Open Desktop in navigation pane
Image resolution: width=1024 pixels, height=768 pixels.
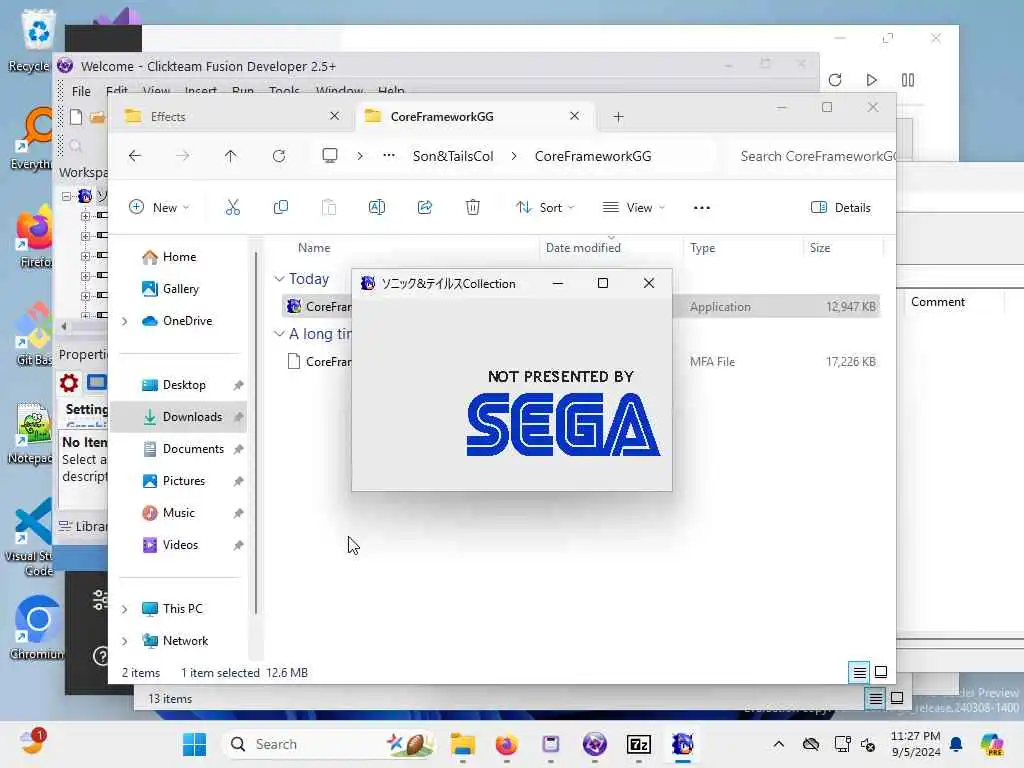pos(184,385)
